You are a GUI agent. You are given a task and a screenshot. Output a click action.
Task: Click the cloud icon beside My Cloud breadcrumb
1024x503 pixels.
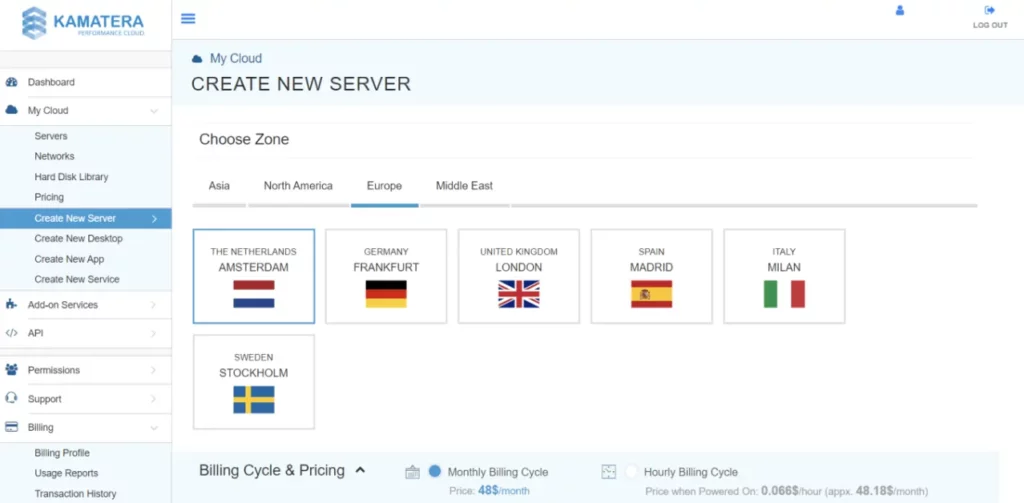197,59
